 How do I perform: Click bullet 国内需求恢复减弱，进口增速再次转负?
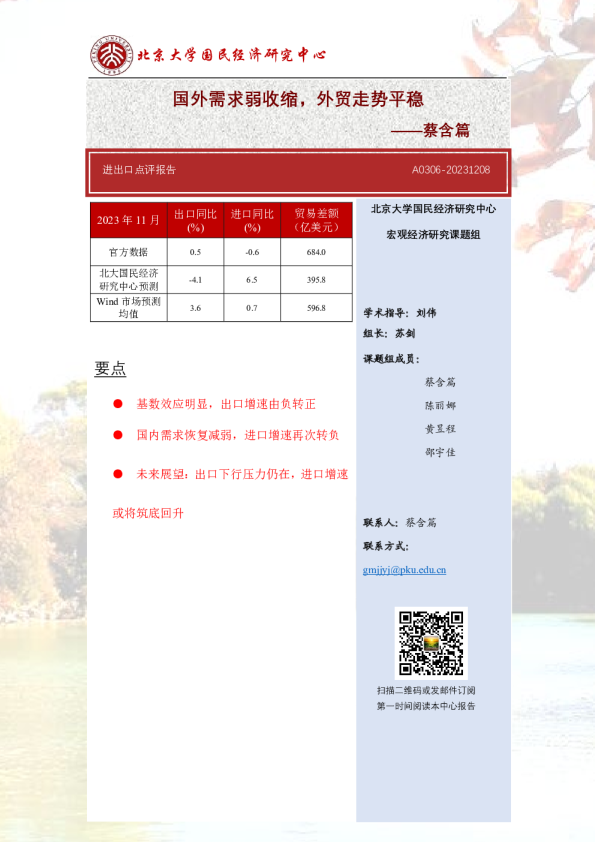[x=238, y=435]
